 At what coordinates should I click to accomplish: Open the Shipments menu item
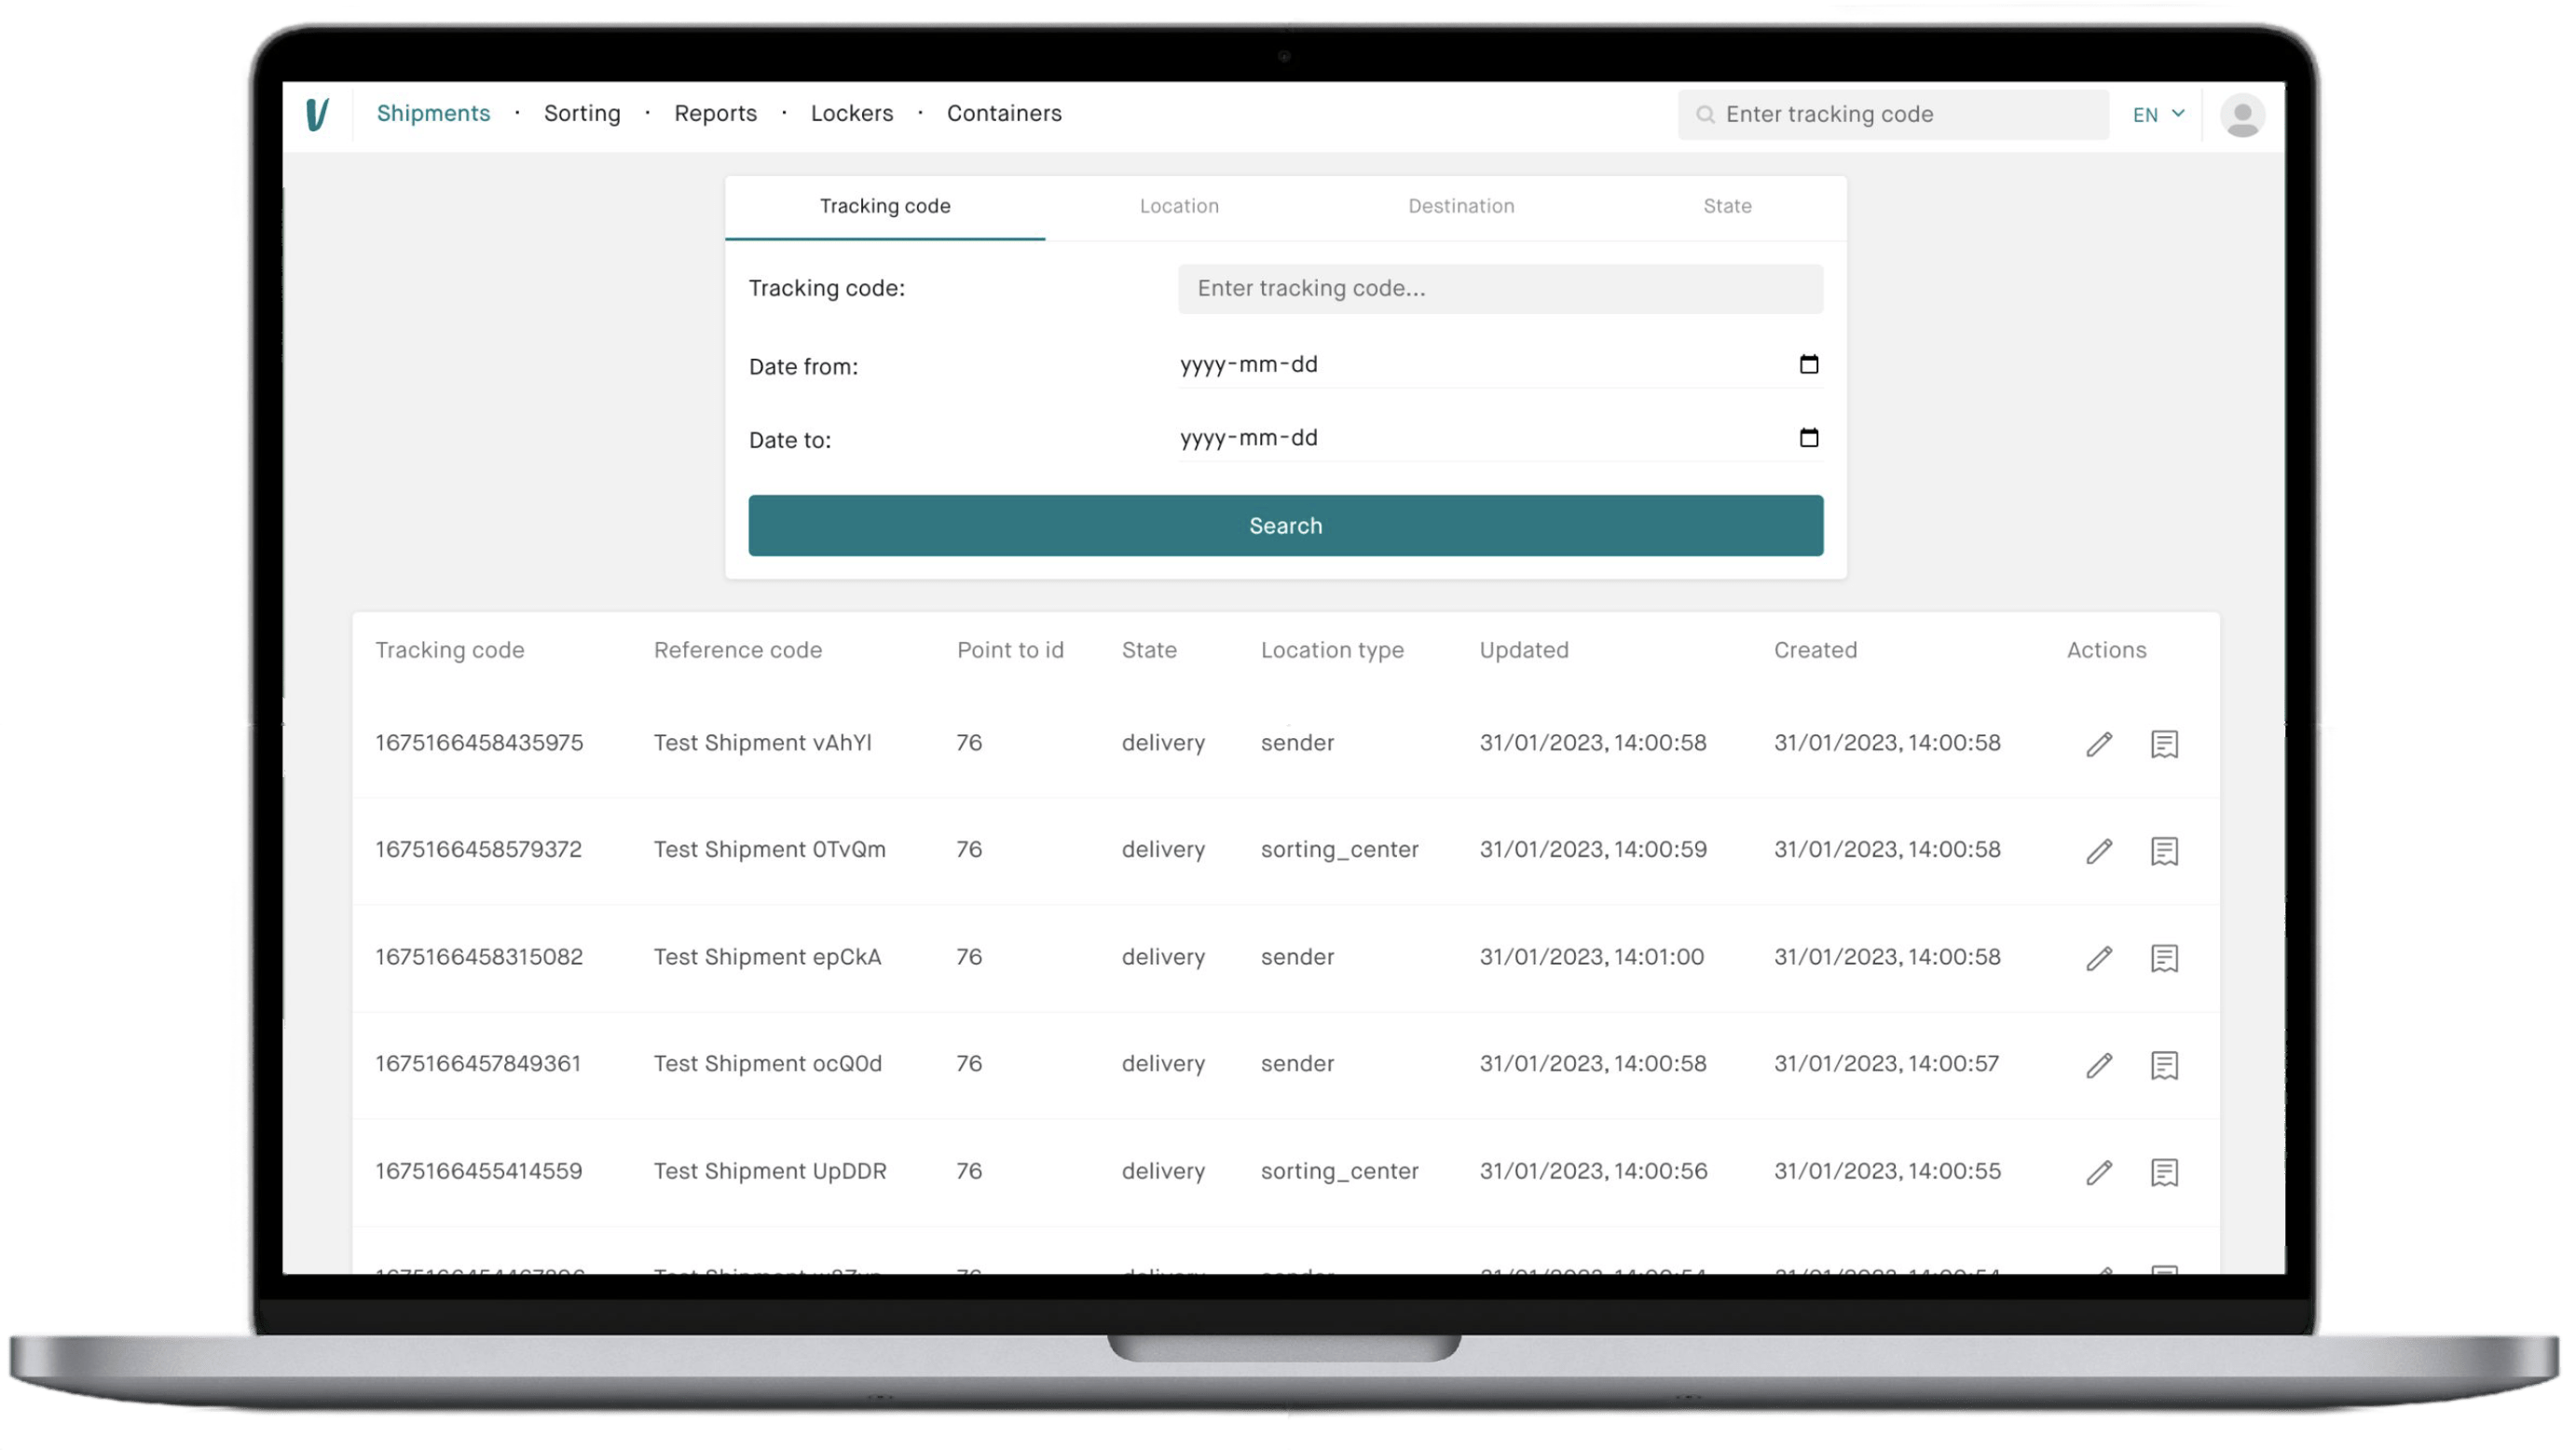[433, 113]
